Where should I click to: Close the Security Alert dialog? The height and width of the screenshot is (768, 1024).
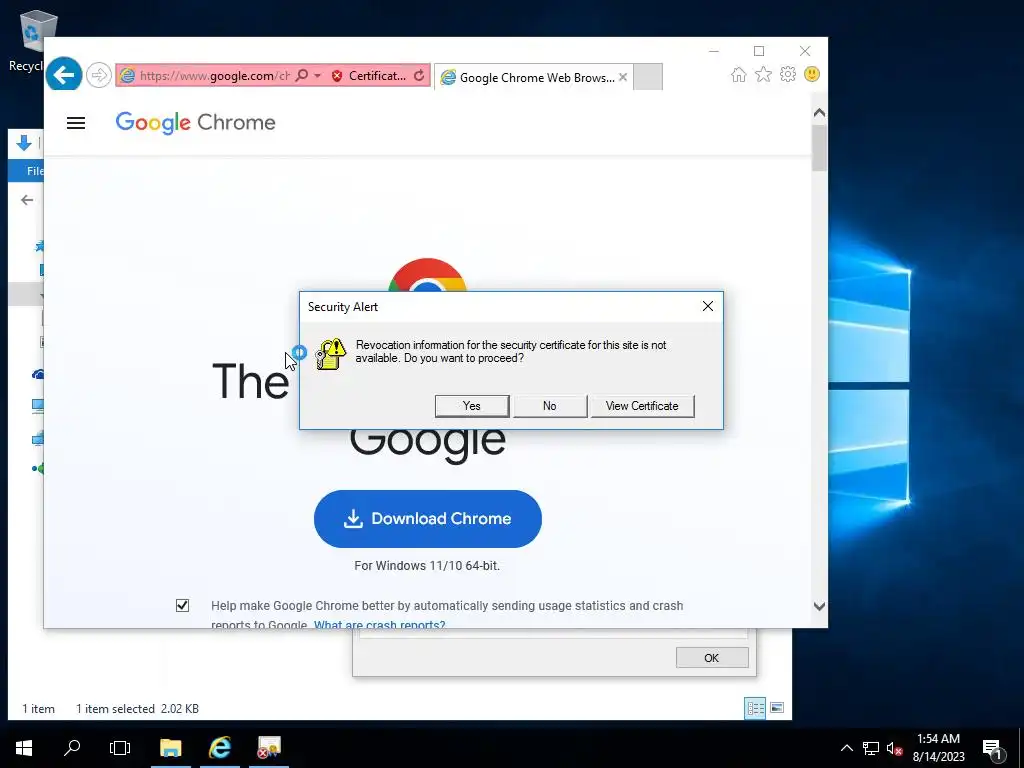(x=707, y=306)
